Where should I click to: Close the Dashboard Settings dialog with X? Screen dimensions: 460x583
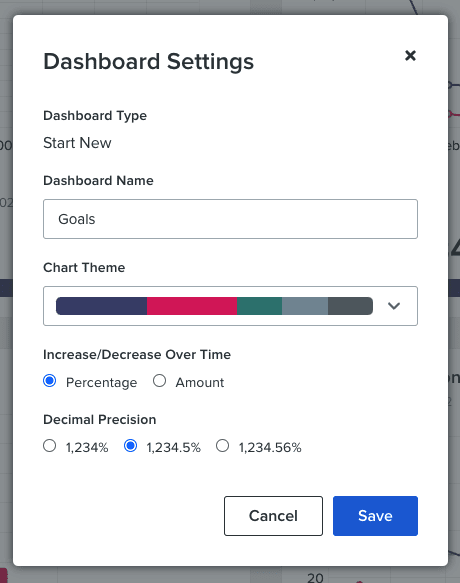(x=410, y=55)
